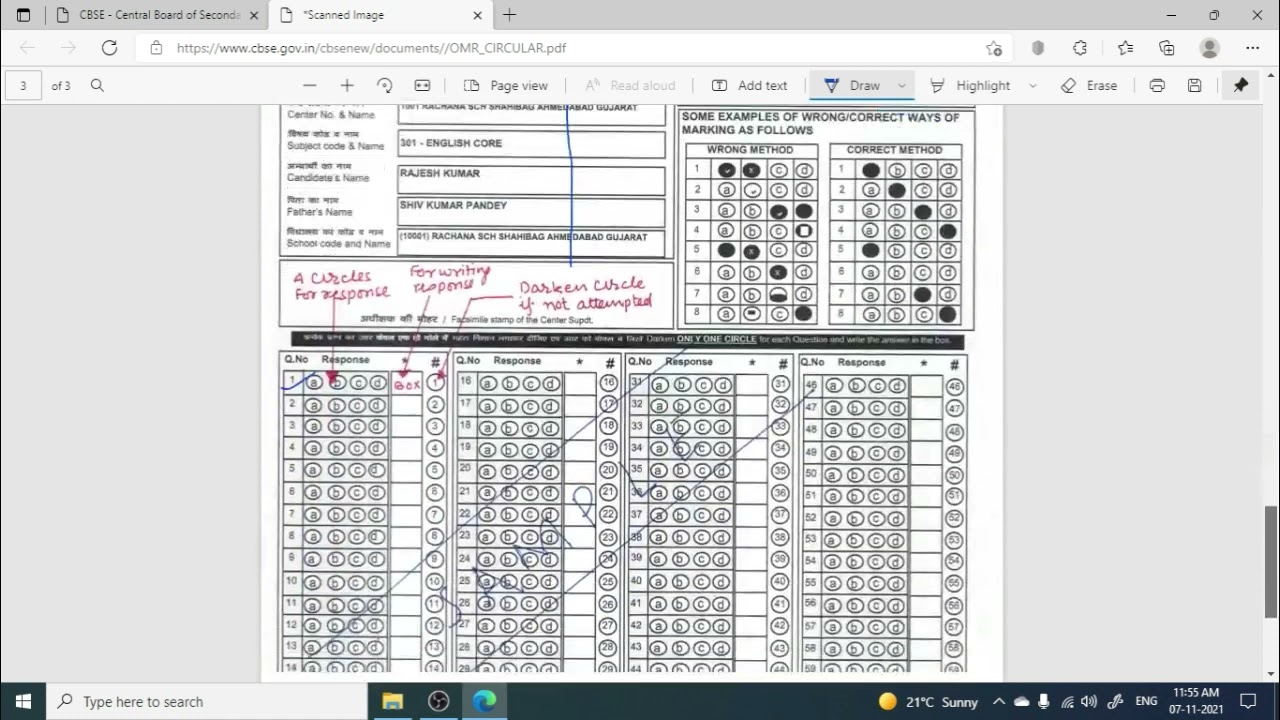Refresh the browser page
Viewport: 1280px width, 720px height.
[110, 48]
